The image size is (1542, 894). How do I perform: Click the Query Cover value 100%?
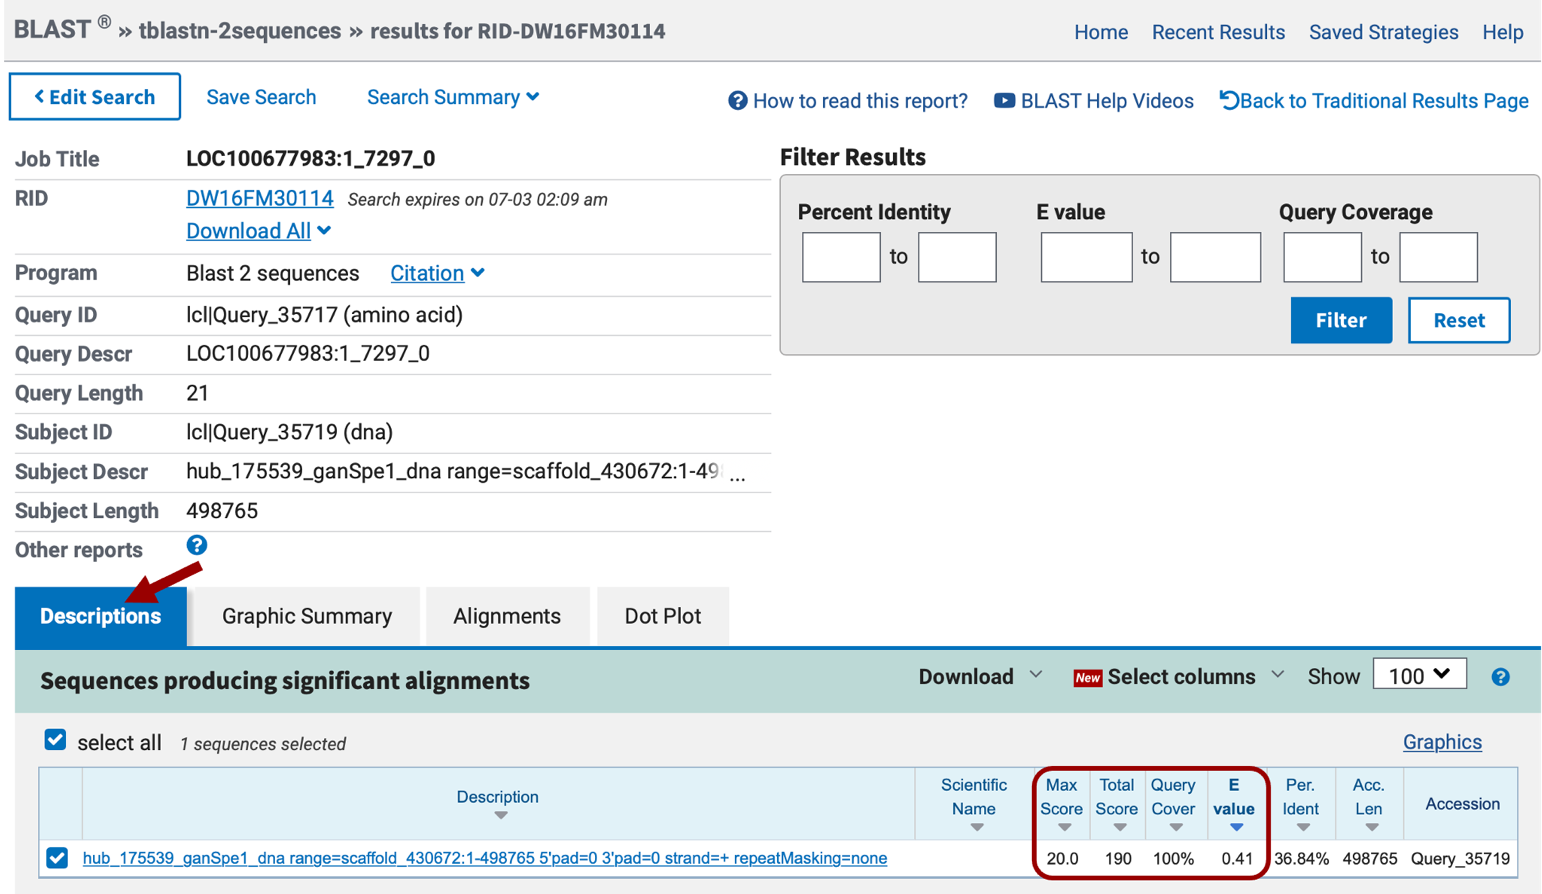pyautogui.click(x=1173, y=858)
